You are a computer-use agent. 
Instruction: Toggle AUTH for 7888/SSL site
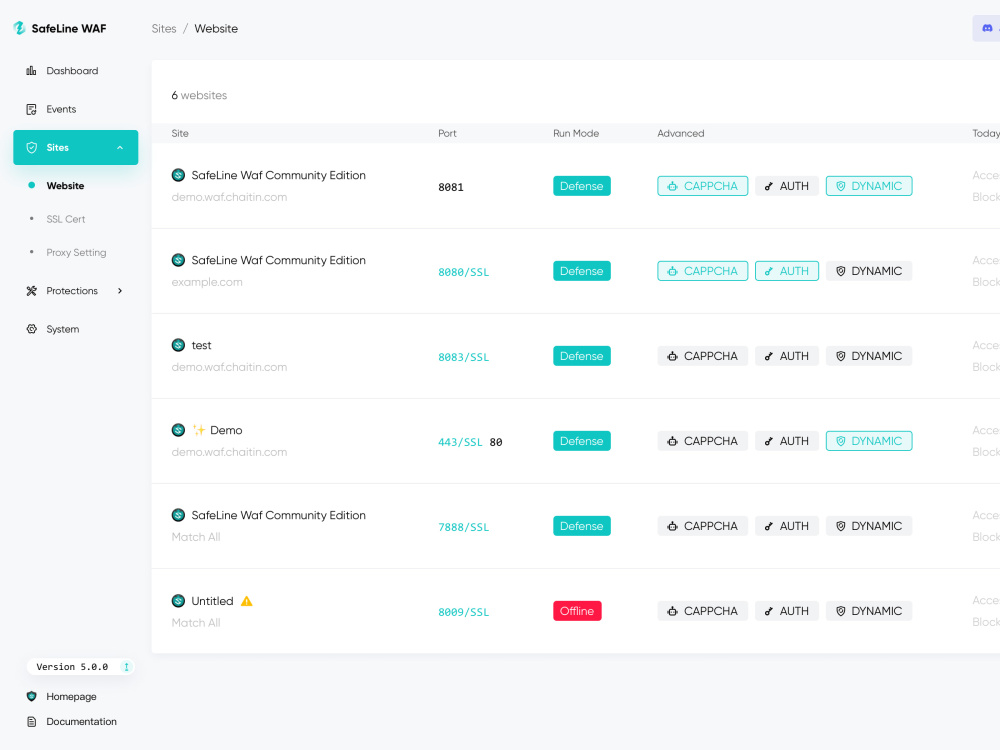tap(787, 526)
